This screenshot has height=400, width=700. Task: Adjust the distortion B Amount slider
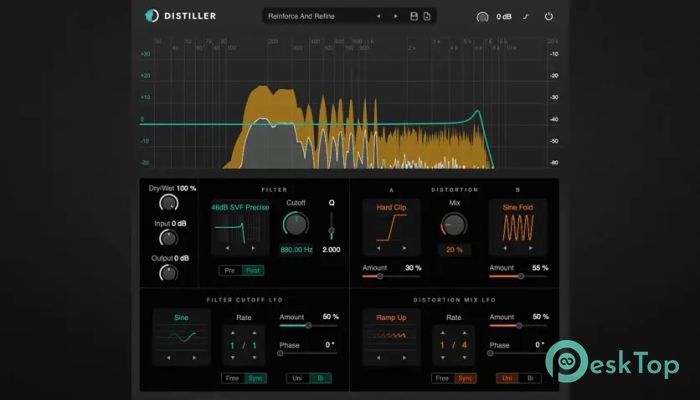click(518, 276)
